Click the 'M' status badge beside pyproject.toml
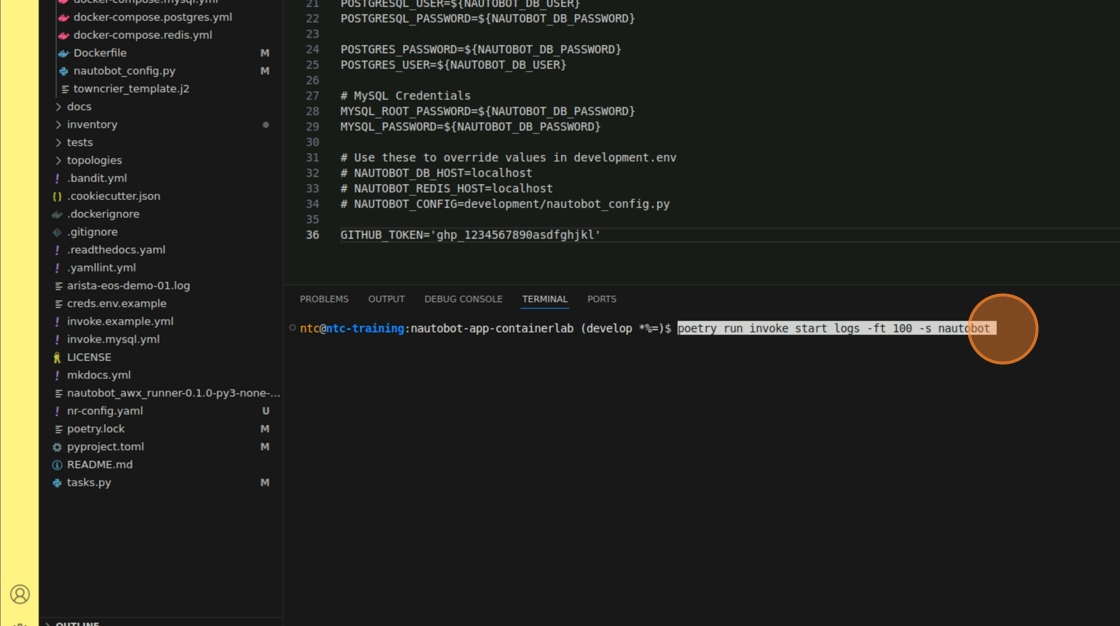The width and height of the screenshot is (1120, 626). click(265, 447)
